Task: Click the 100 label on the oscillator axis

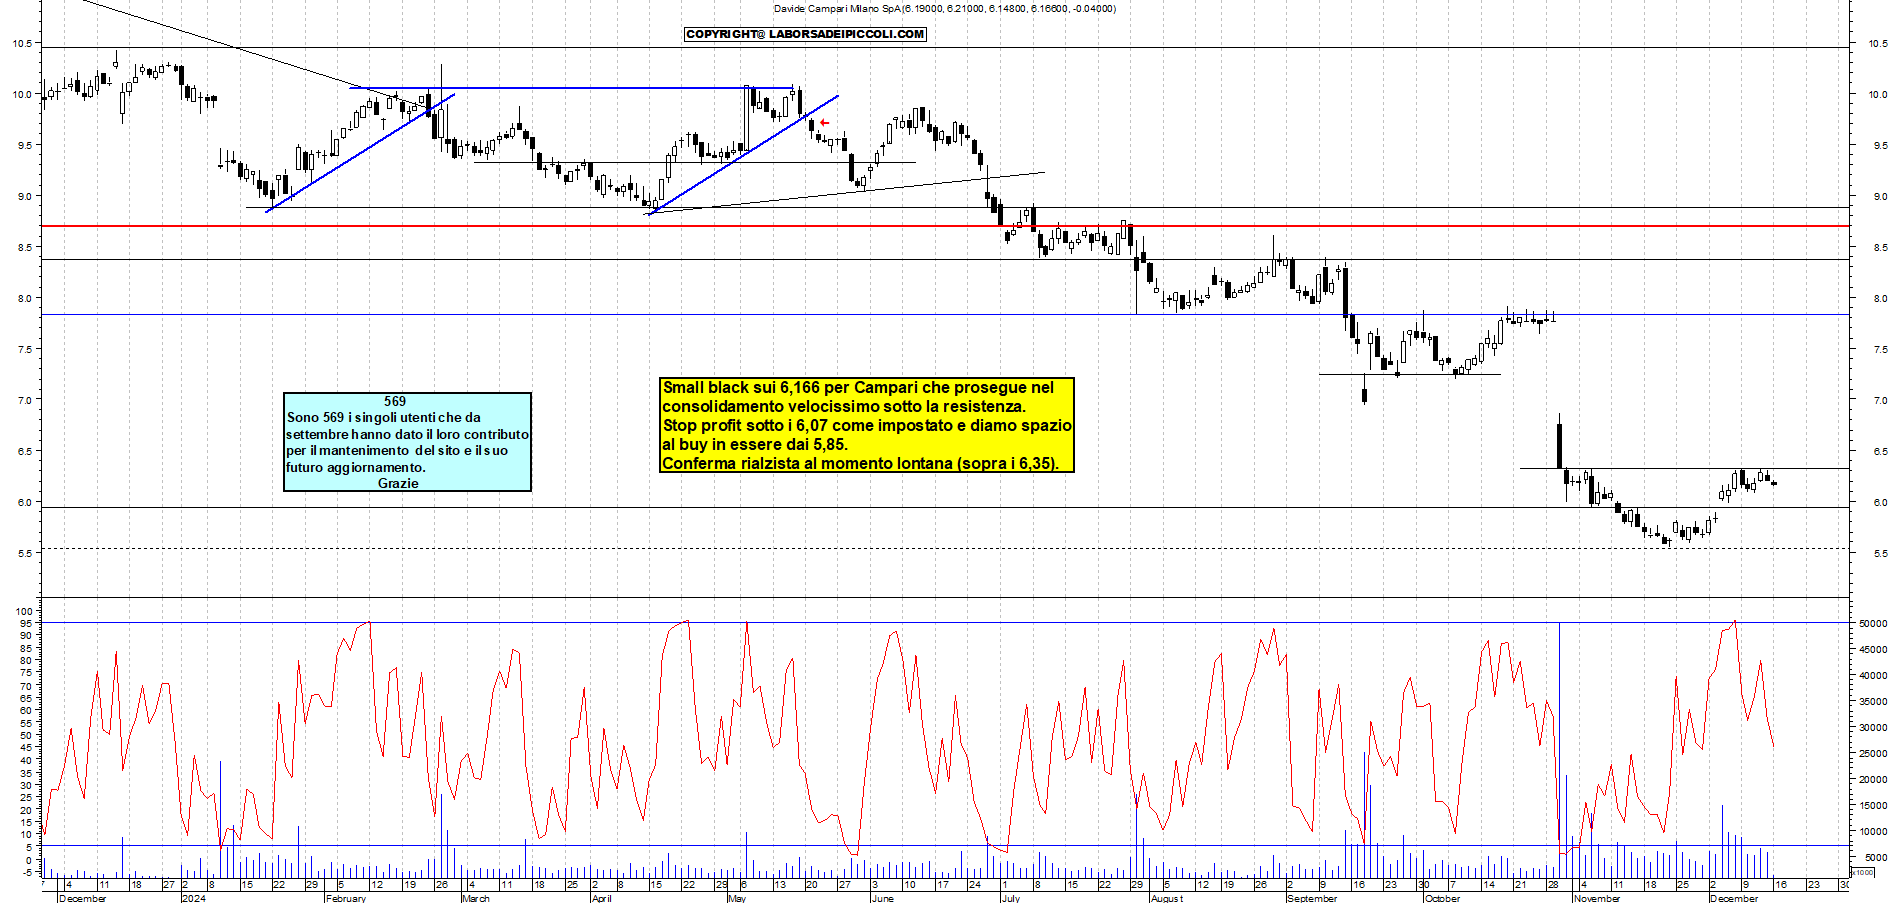Action: (x=25, y=611)
